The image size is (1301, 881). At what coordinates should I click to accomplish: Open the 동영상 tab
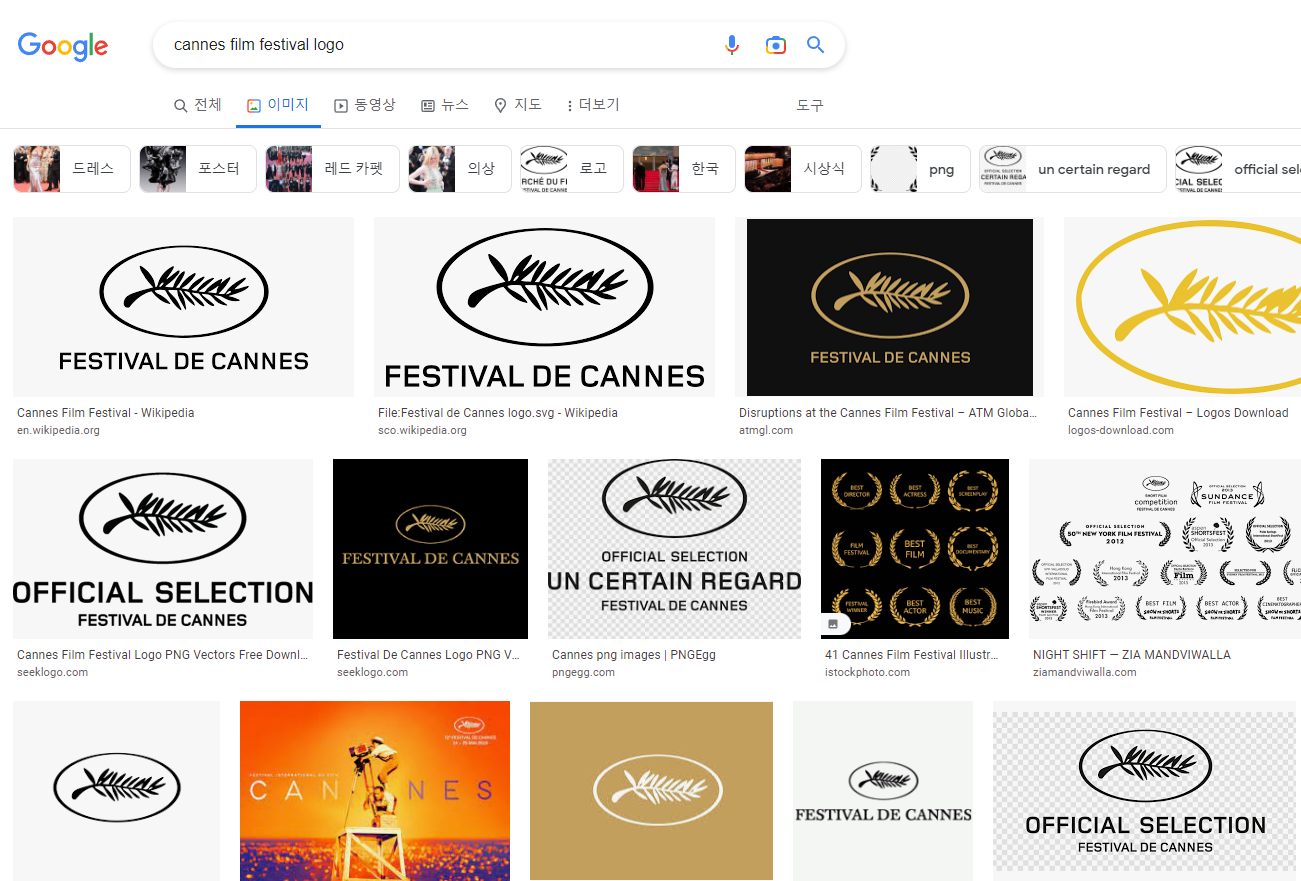[365, 105]
